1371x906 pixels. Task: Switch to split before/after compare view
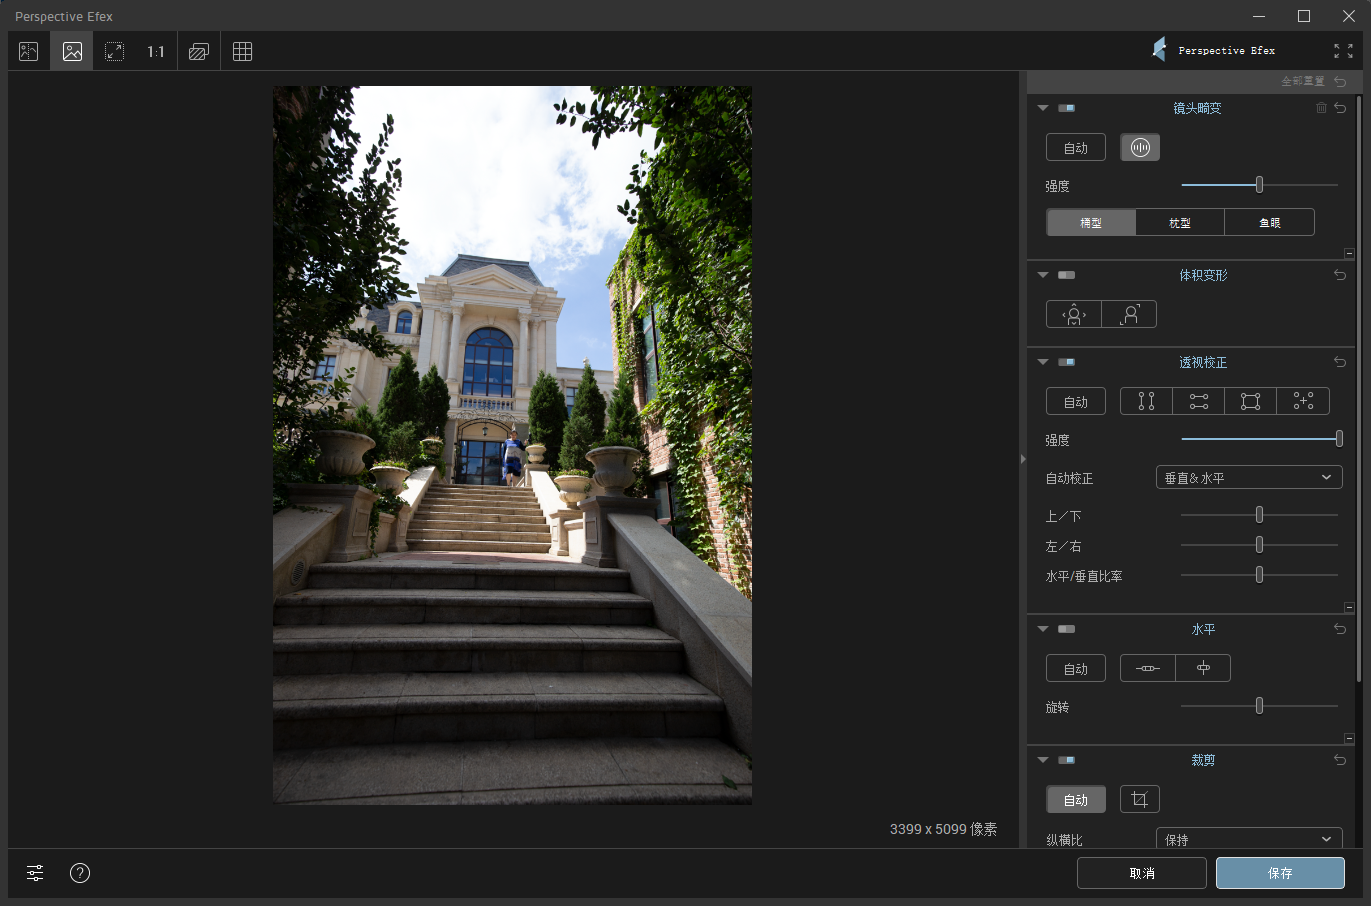pyautogui.click(x=29, y=51)
